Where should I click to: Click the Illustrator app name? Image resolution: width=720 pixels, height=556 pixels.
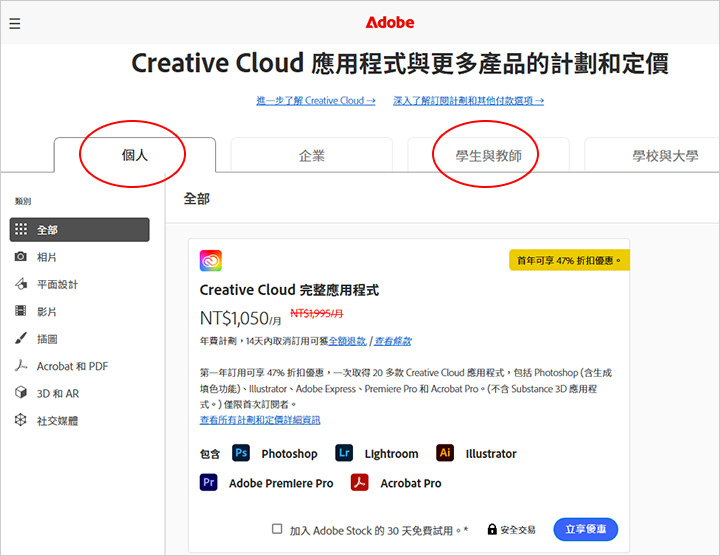click(x=491, y=454)
